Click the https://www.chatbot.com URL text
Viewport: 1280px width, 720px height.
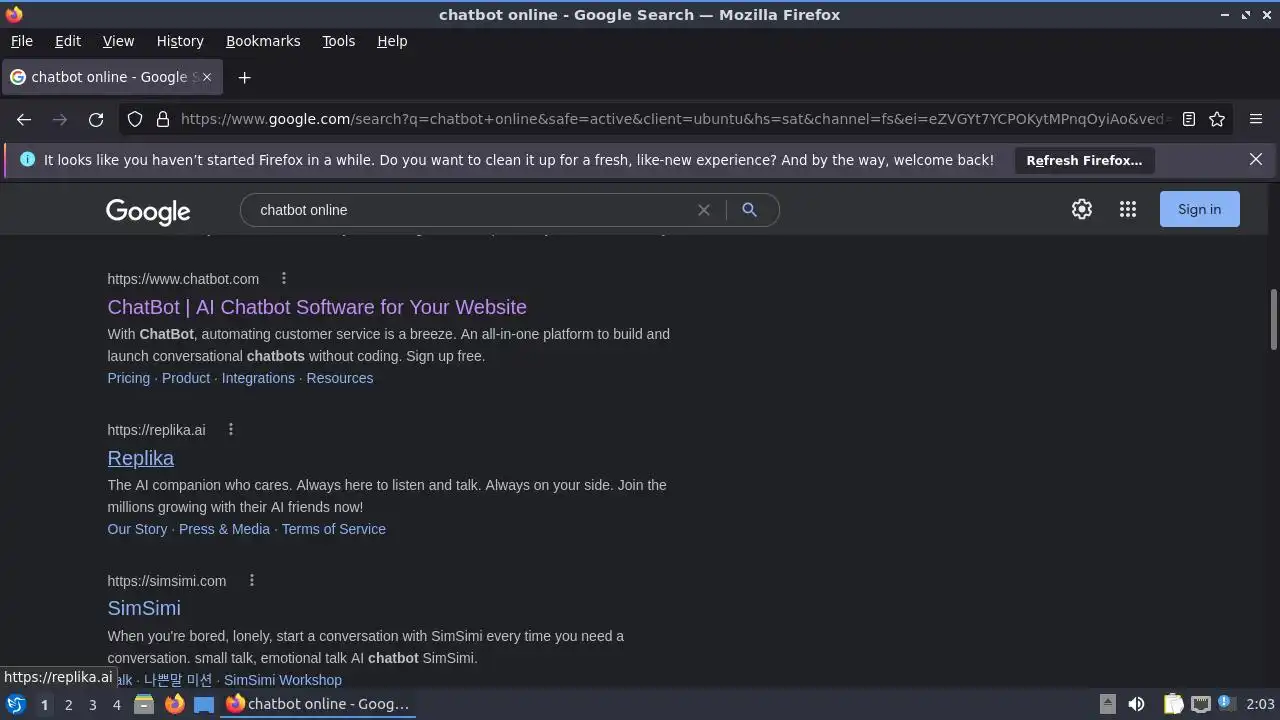click(x=183, y=279)
